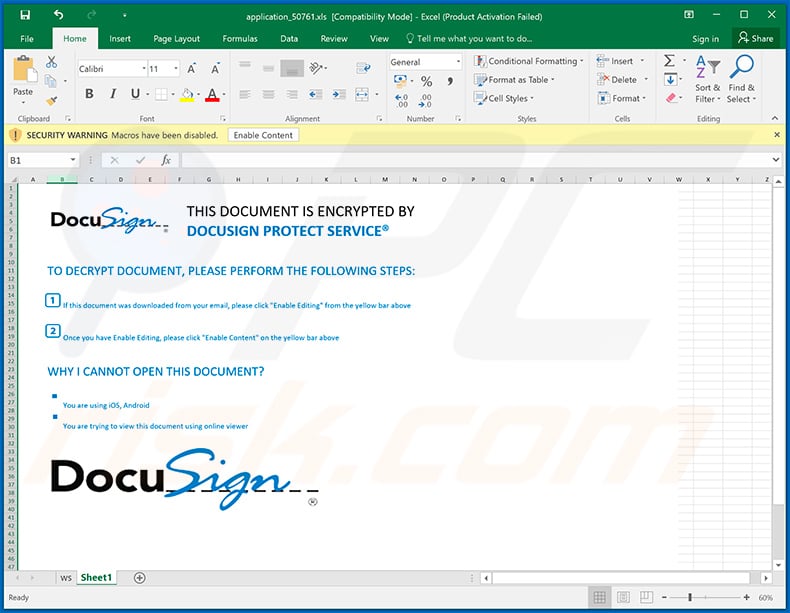
Task: Open Format as Table menu
Action: (514, 80)
